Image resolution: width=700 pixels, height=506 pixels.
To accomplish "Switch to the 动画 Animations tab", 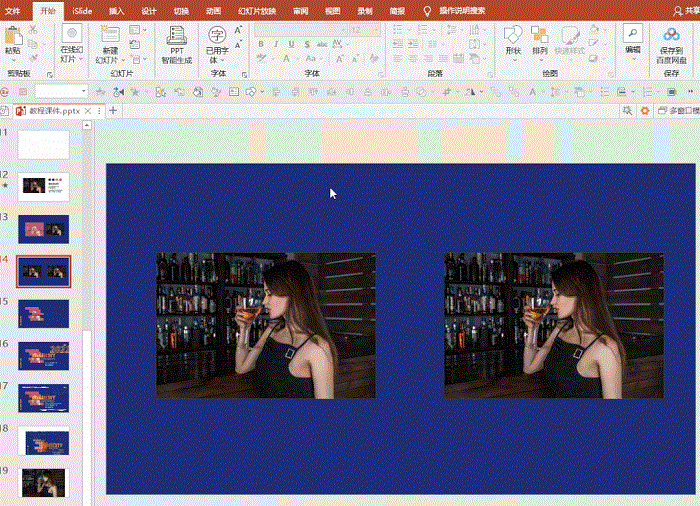I will pyautogui.click(x=213, y=11).
